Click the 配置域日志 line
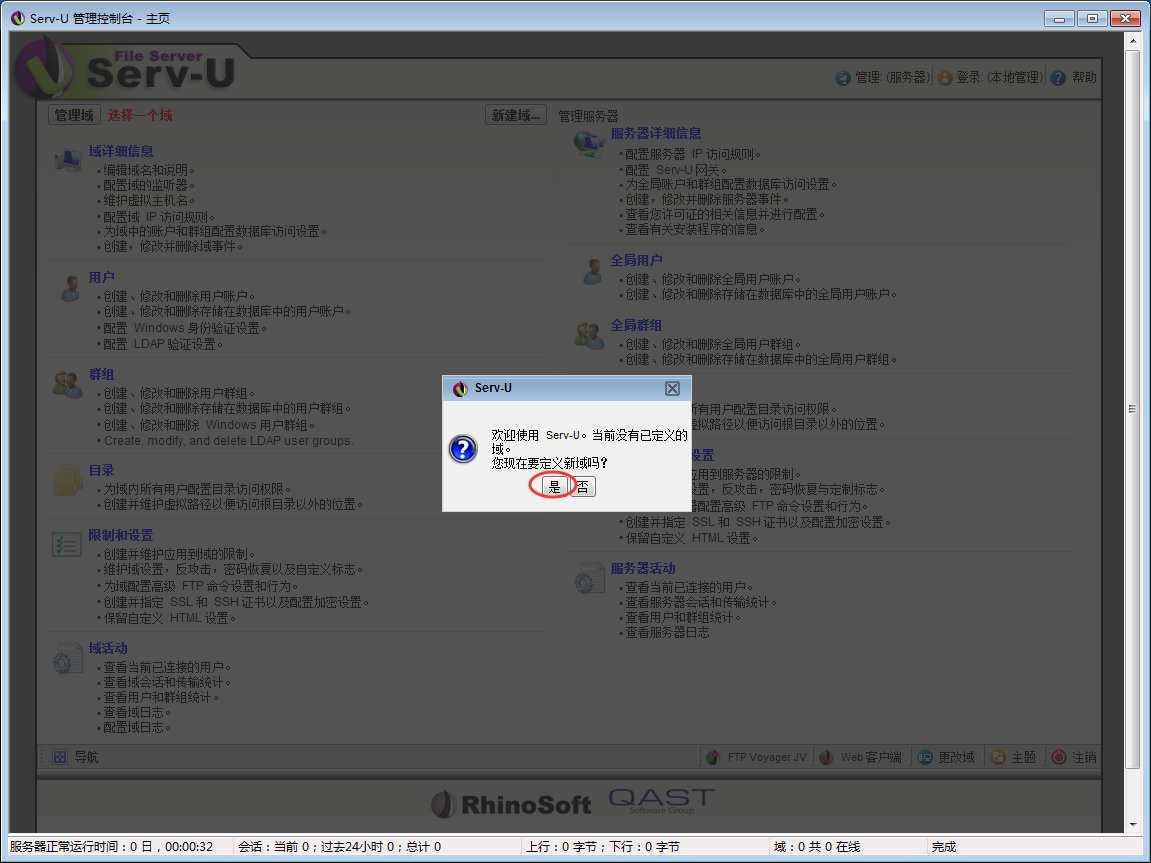Screen dimensions: 1151x863 point(137,727)
